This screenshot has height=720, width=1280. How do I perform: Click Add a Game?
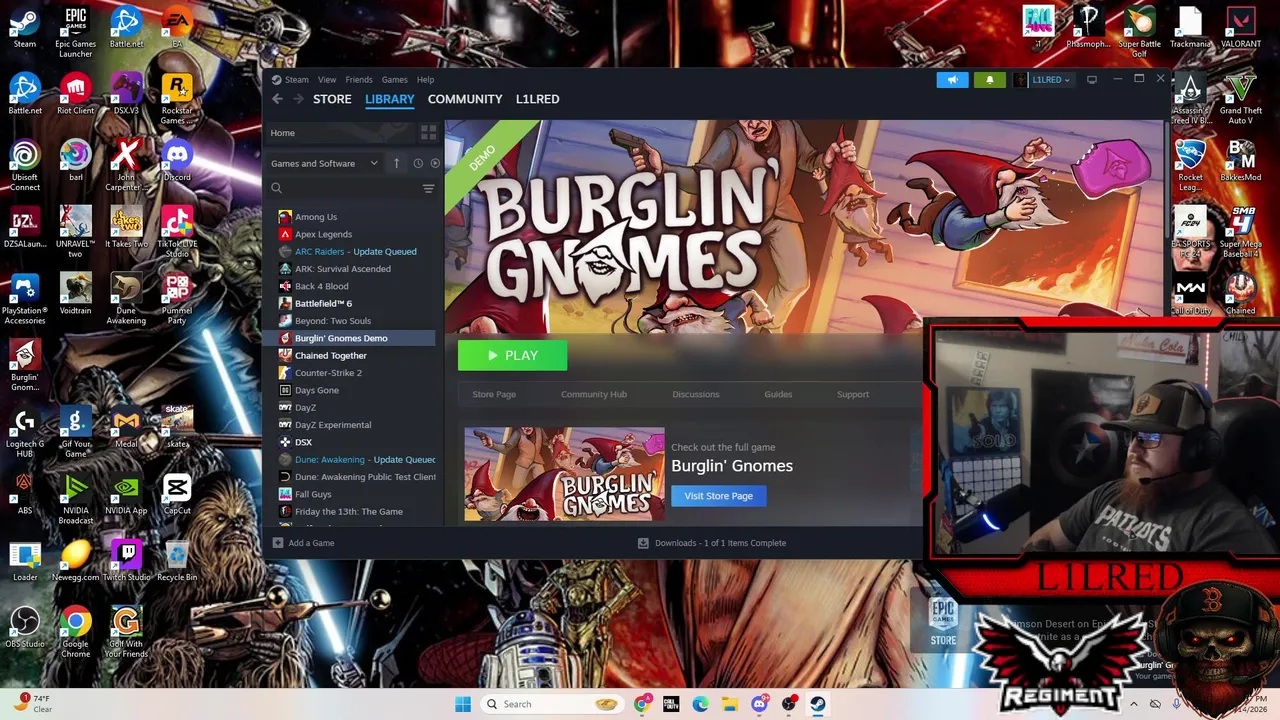tap(304, 543)
